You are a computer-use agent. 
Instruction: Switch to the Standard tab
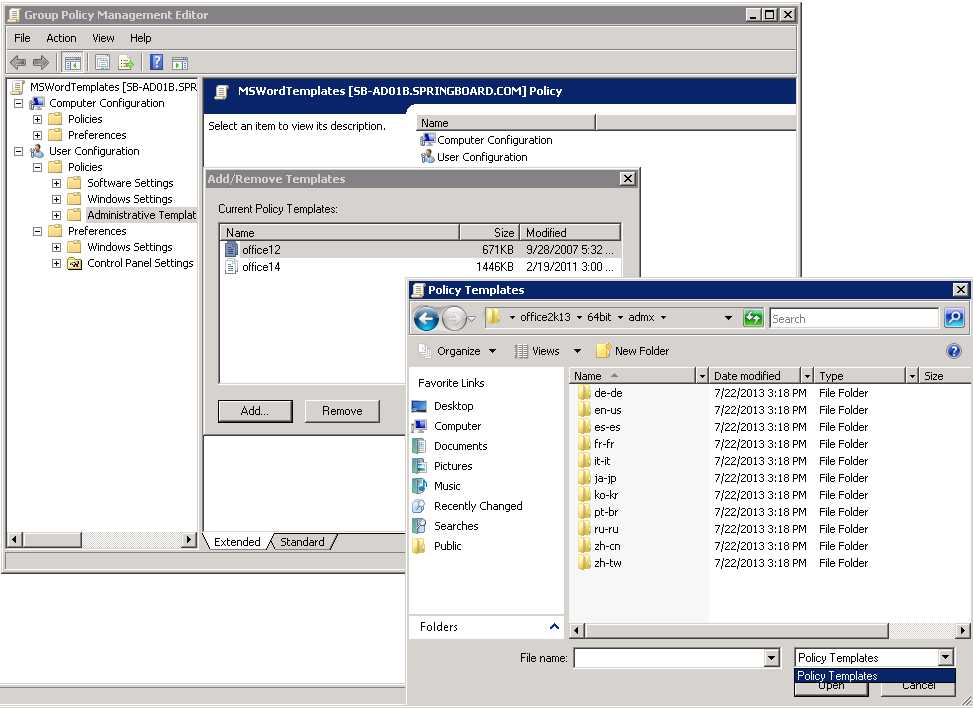(x=302, y=541)
